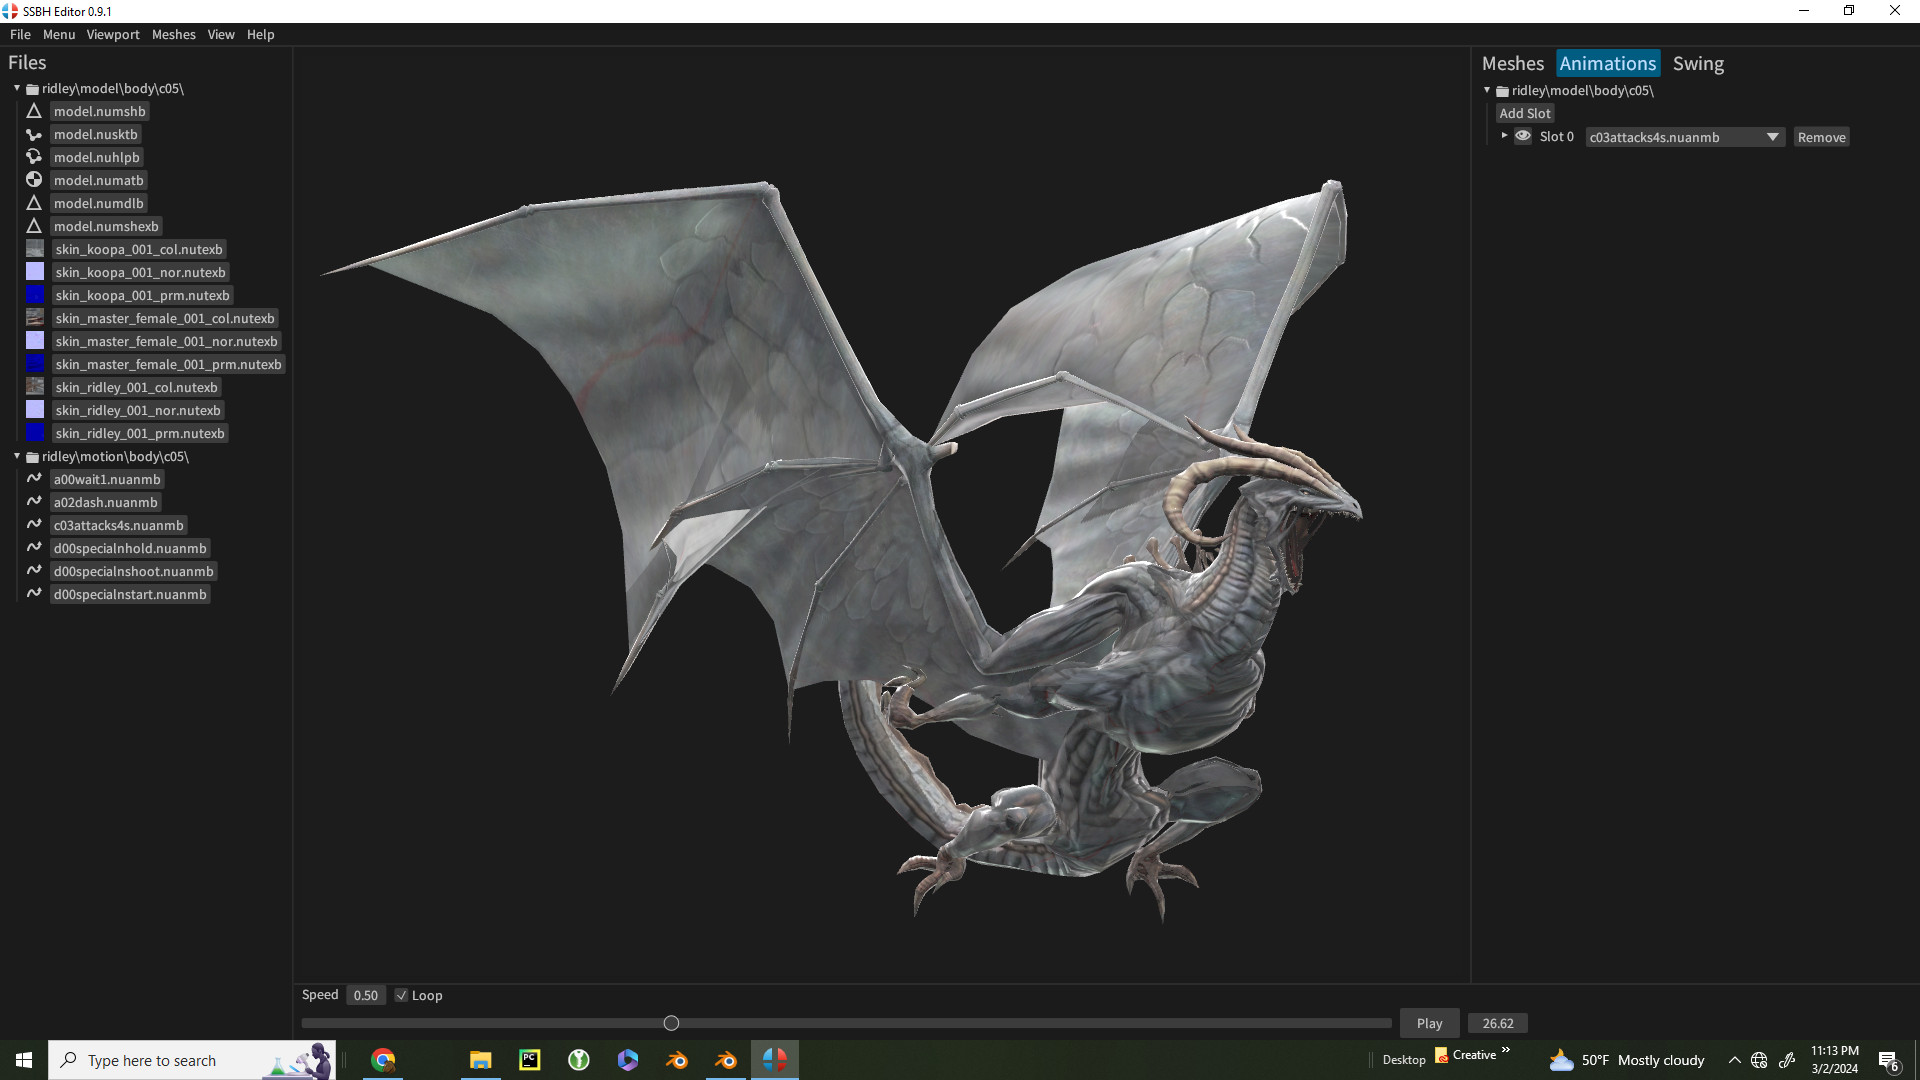Open the Viewport menu
1920x1080 pixels.
pyautogui.click(x=112, y=34)
